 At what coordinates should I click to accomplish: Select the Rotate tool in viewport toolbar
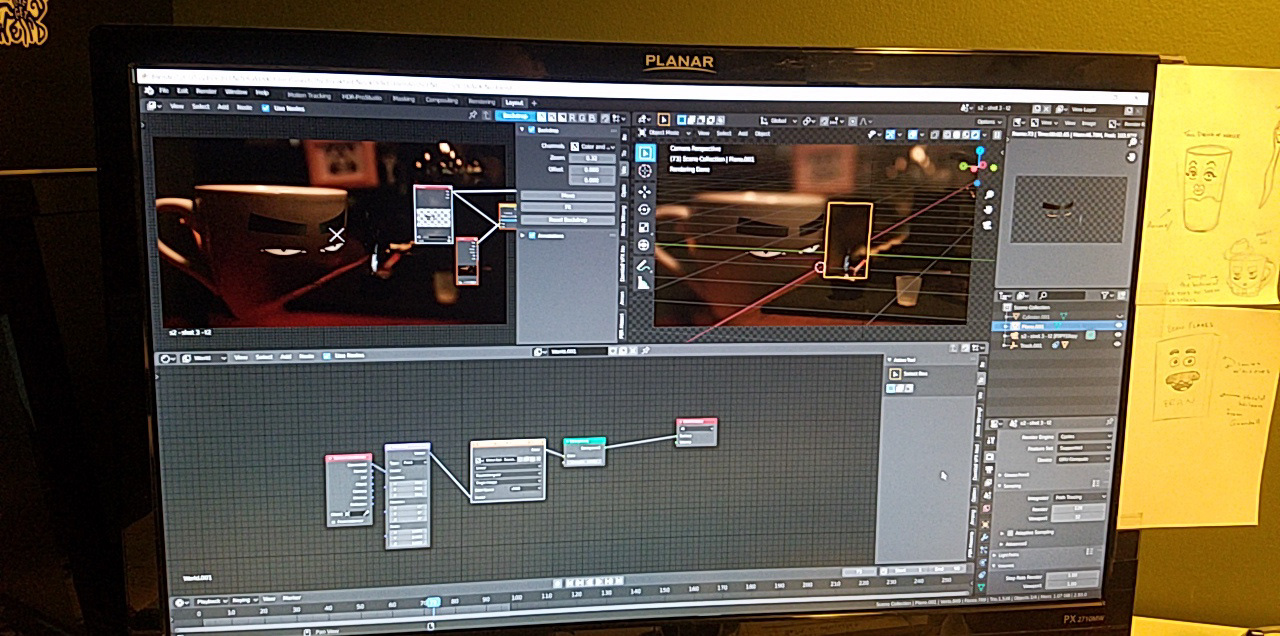click(645, 209)
